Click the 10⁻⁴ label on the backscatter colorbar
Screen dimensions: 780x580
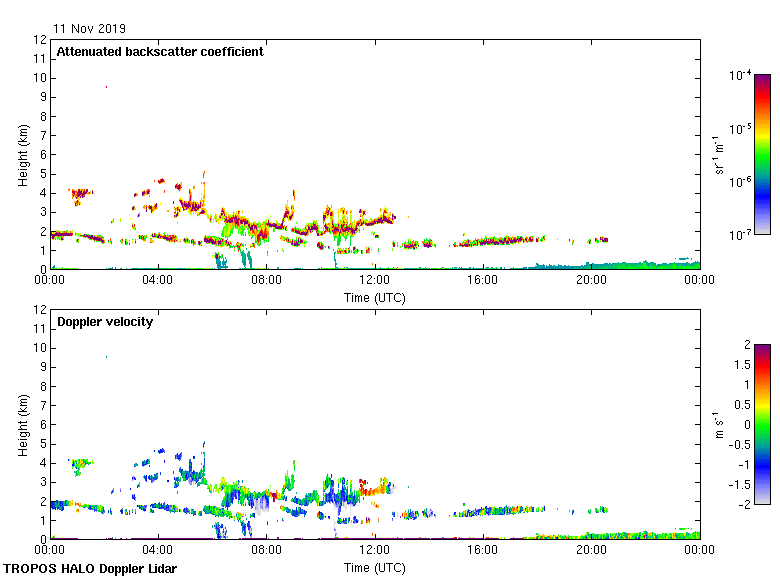(740, 76)
